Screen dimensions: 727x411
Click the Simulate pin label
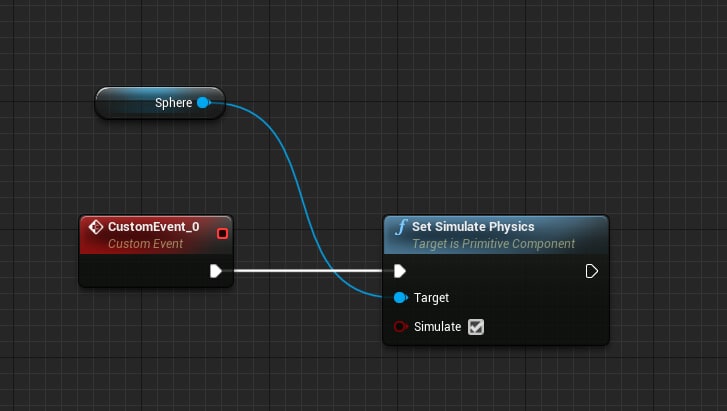tap(437, 327)
